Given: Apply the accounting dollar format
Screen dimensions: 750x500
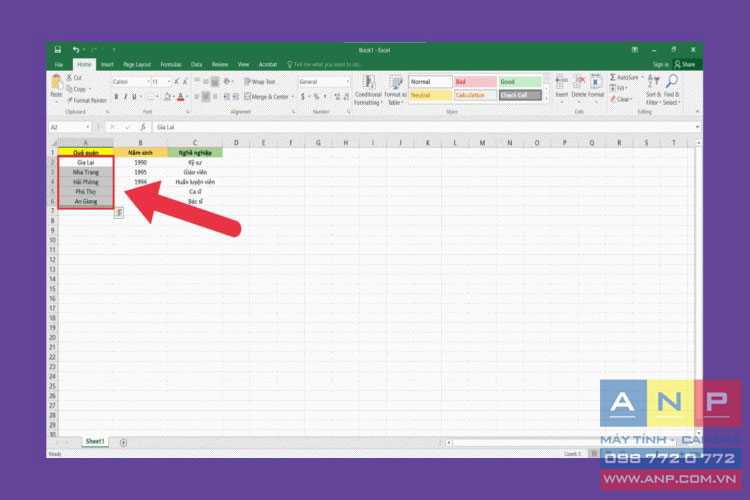Looking at the screenshot, I should [x=303, y=97].
